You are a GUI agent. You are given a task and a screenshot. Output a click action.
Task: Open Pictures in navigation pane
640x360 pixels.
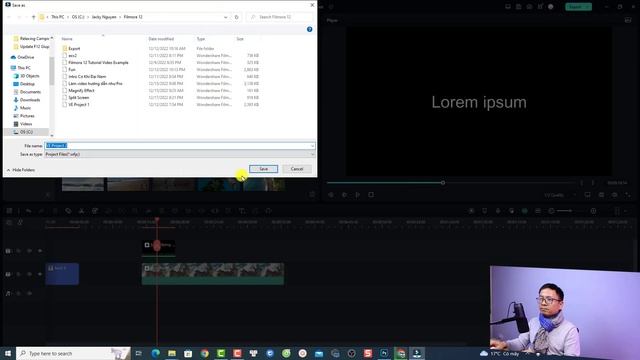(27, 116)
